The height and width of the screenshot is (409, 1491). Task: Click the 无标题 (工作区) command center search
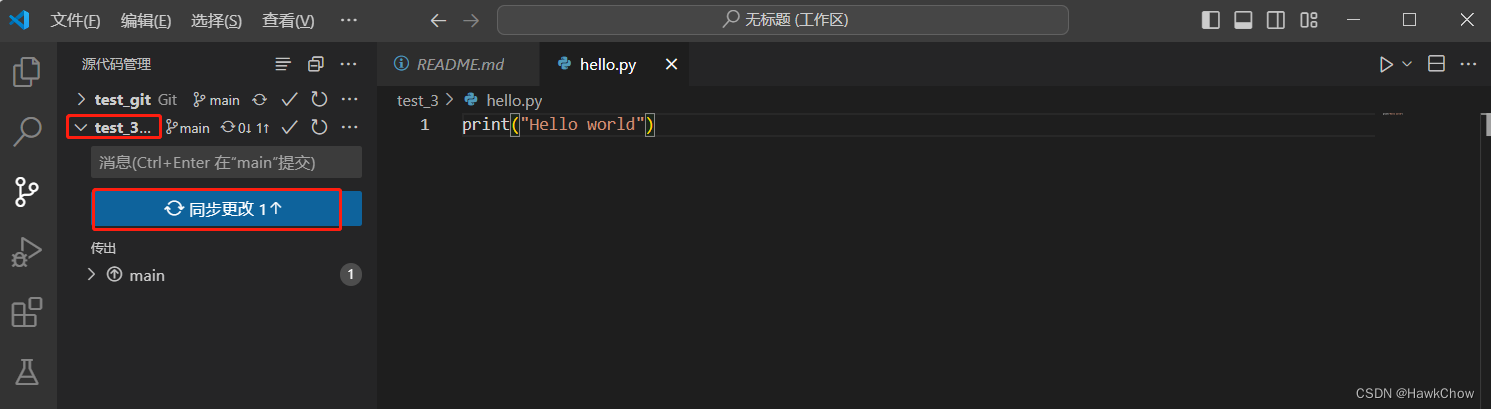[782, 20]
